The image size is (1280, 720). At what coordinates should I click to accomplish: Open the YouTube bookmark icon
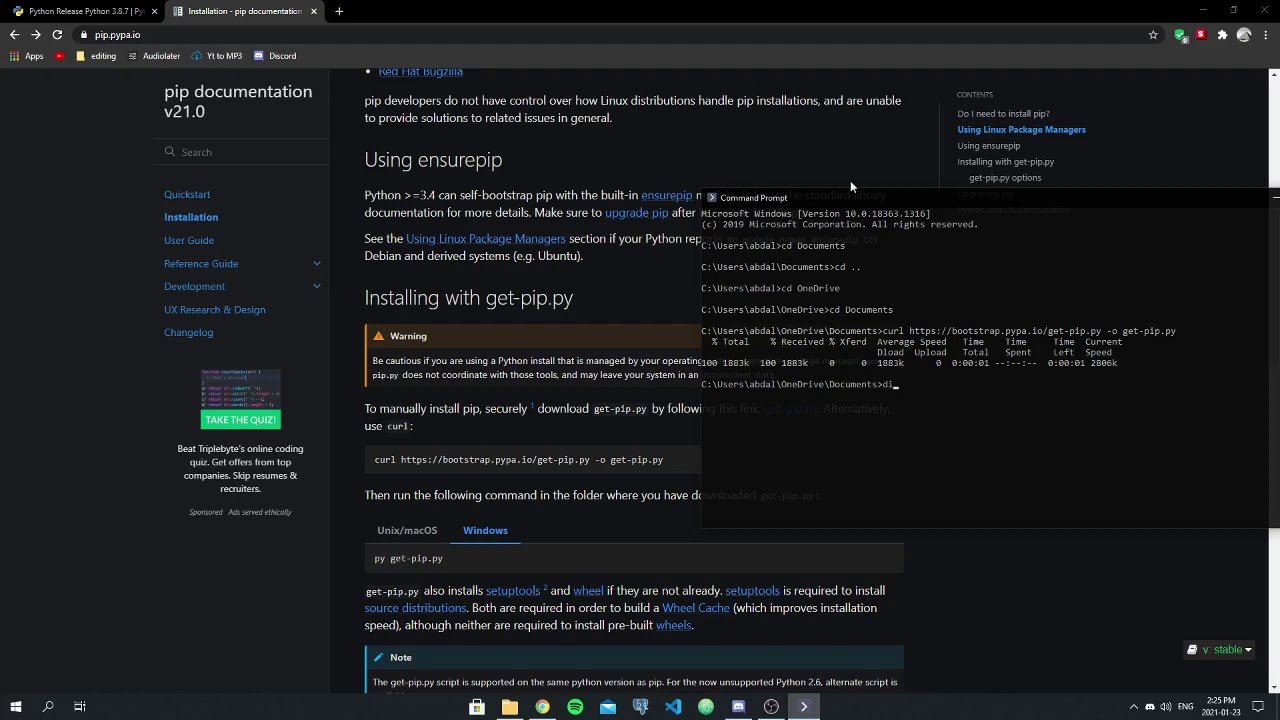coord(59,56)
